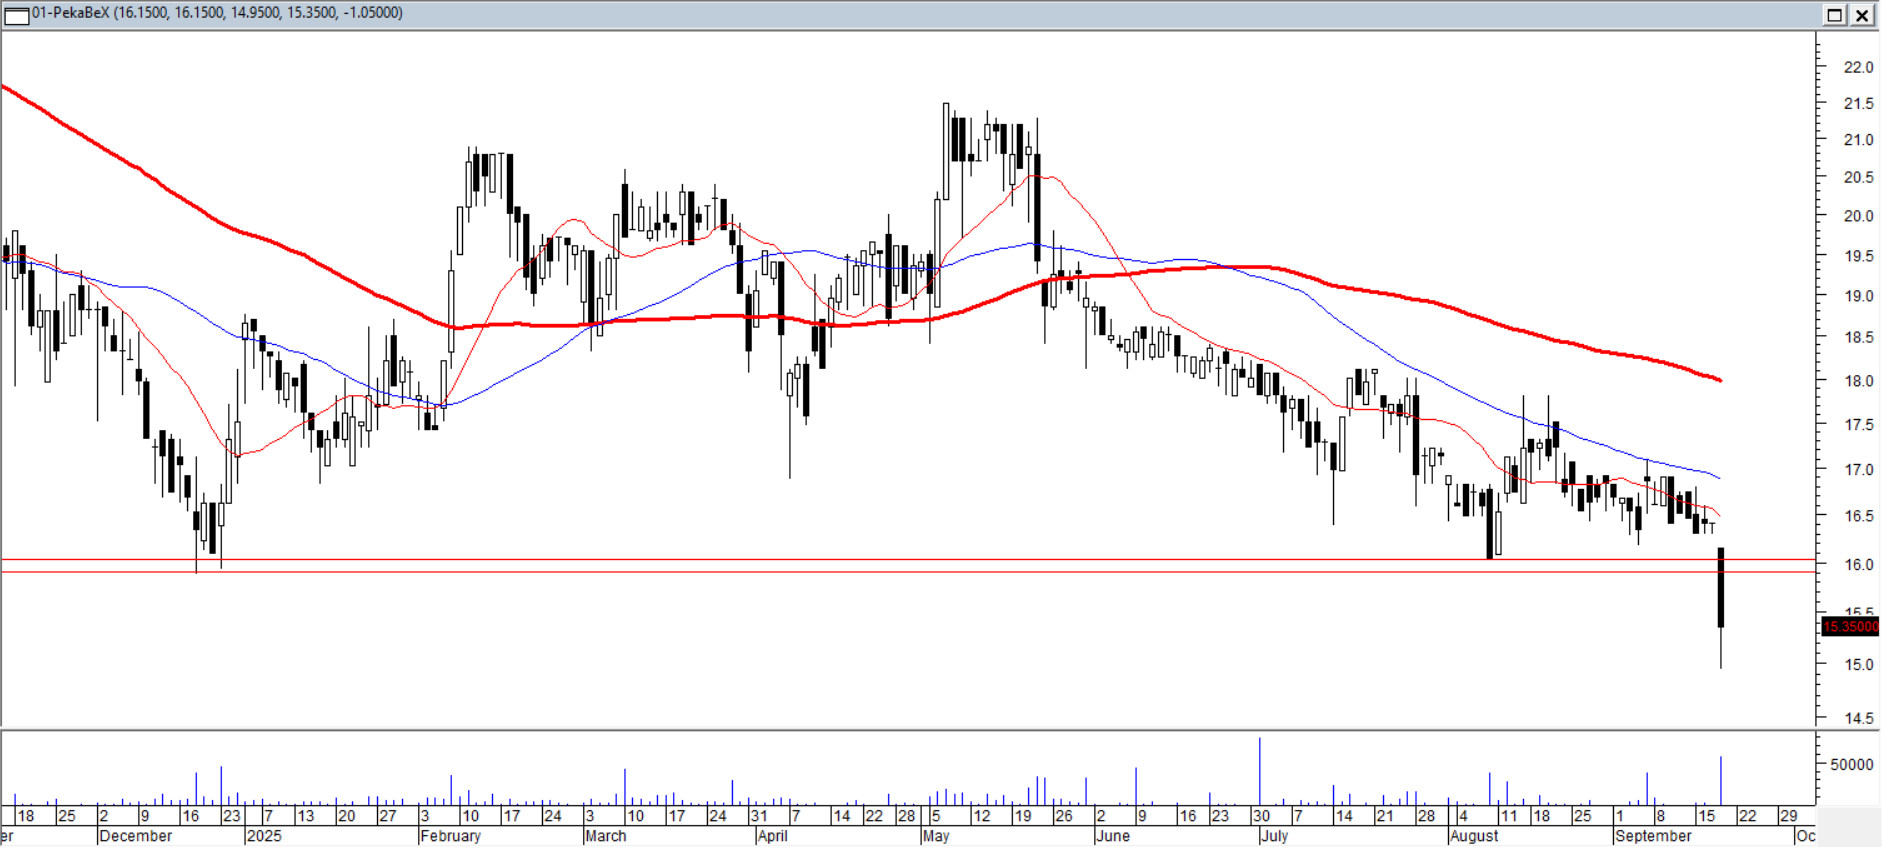The height and width of the screenshot is (847, 1882).
Task: Click the May month label on timeline
Action: click(936, 836)
